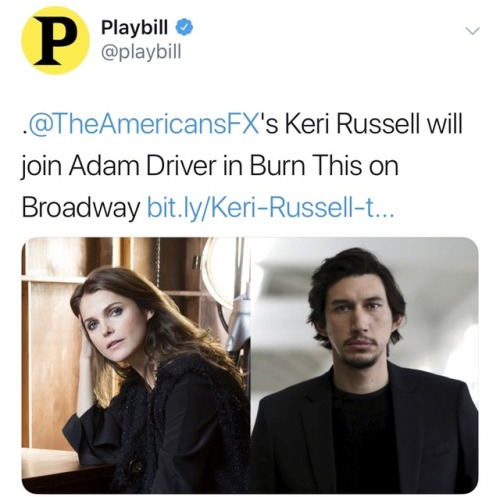
Task: Click the word 'join' starting second line
Action: tap(41, 166)
